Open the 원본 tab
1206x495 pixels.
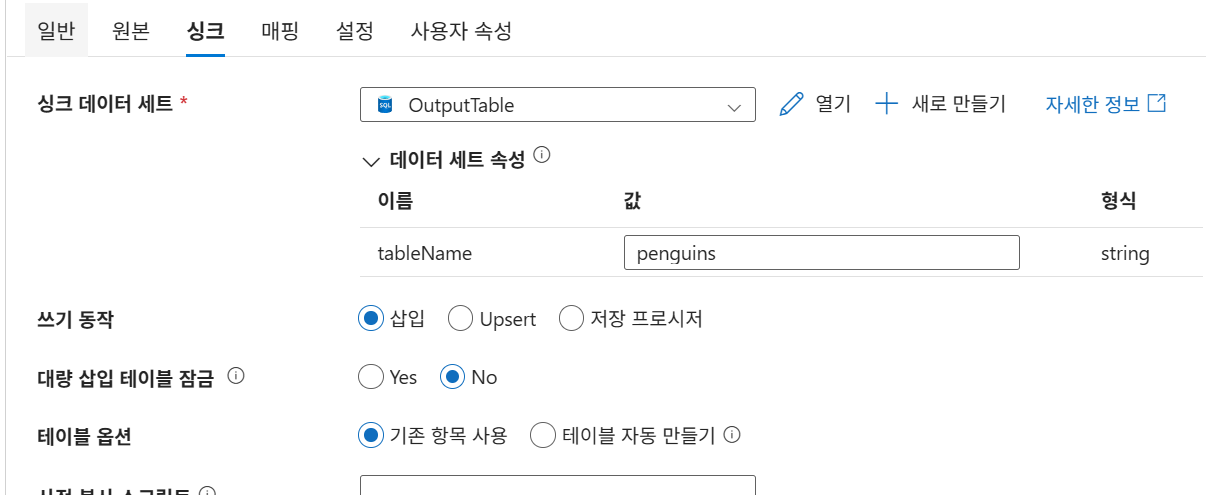131,30
